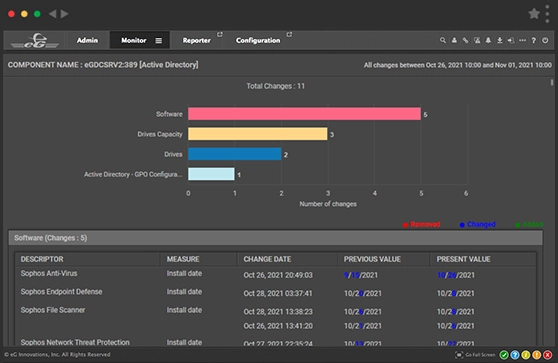This screenshot has width=558, height=363.
Task: Open the Monitor hamburger menu icon
Action: click(x=158, y=41)
